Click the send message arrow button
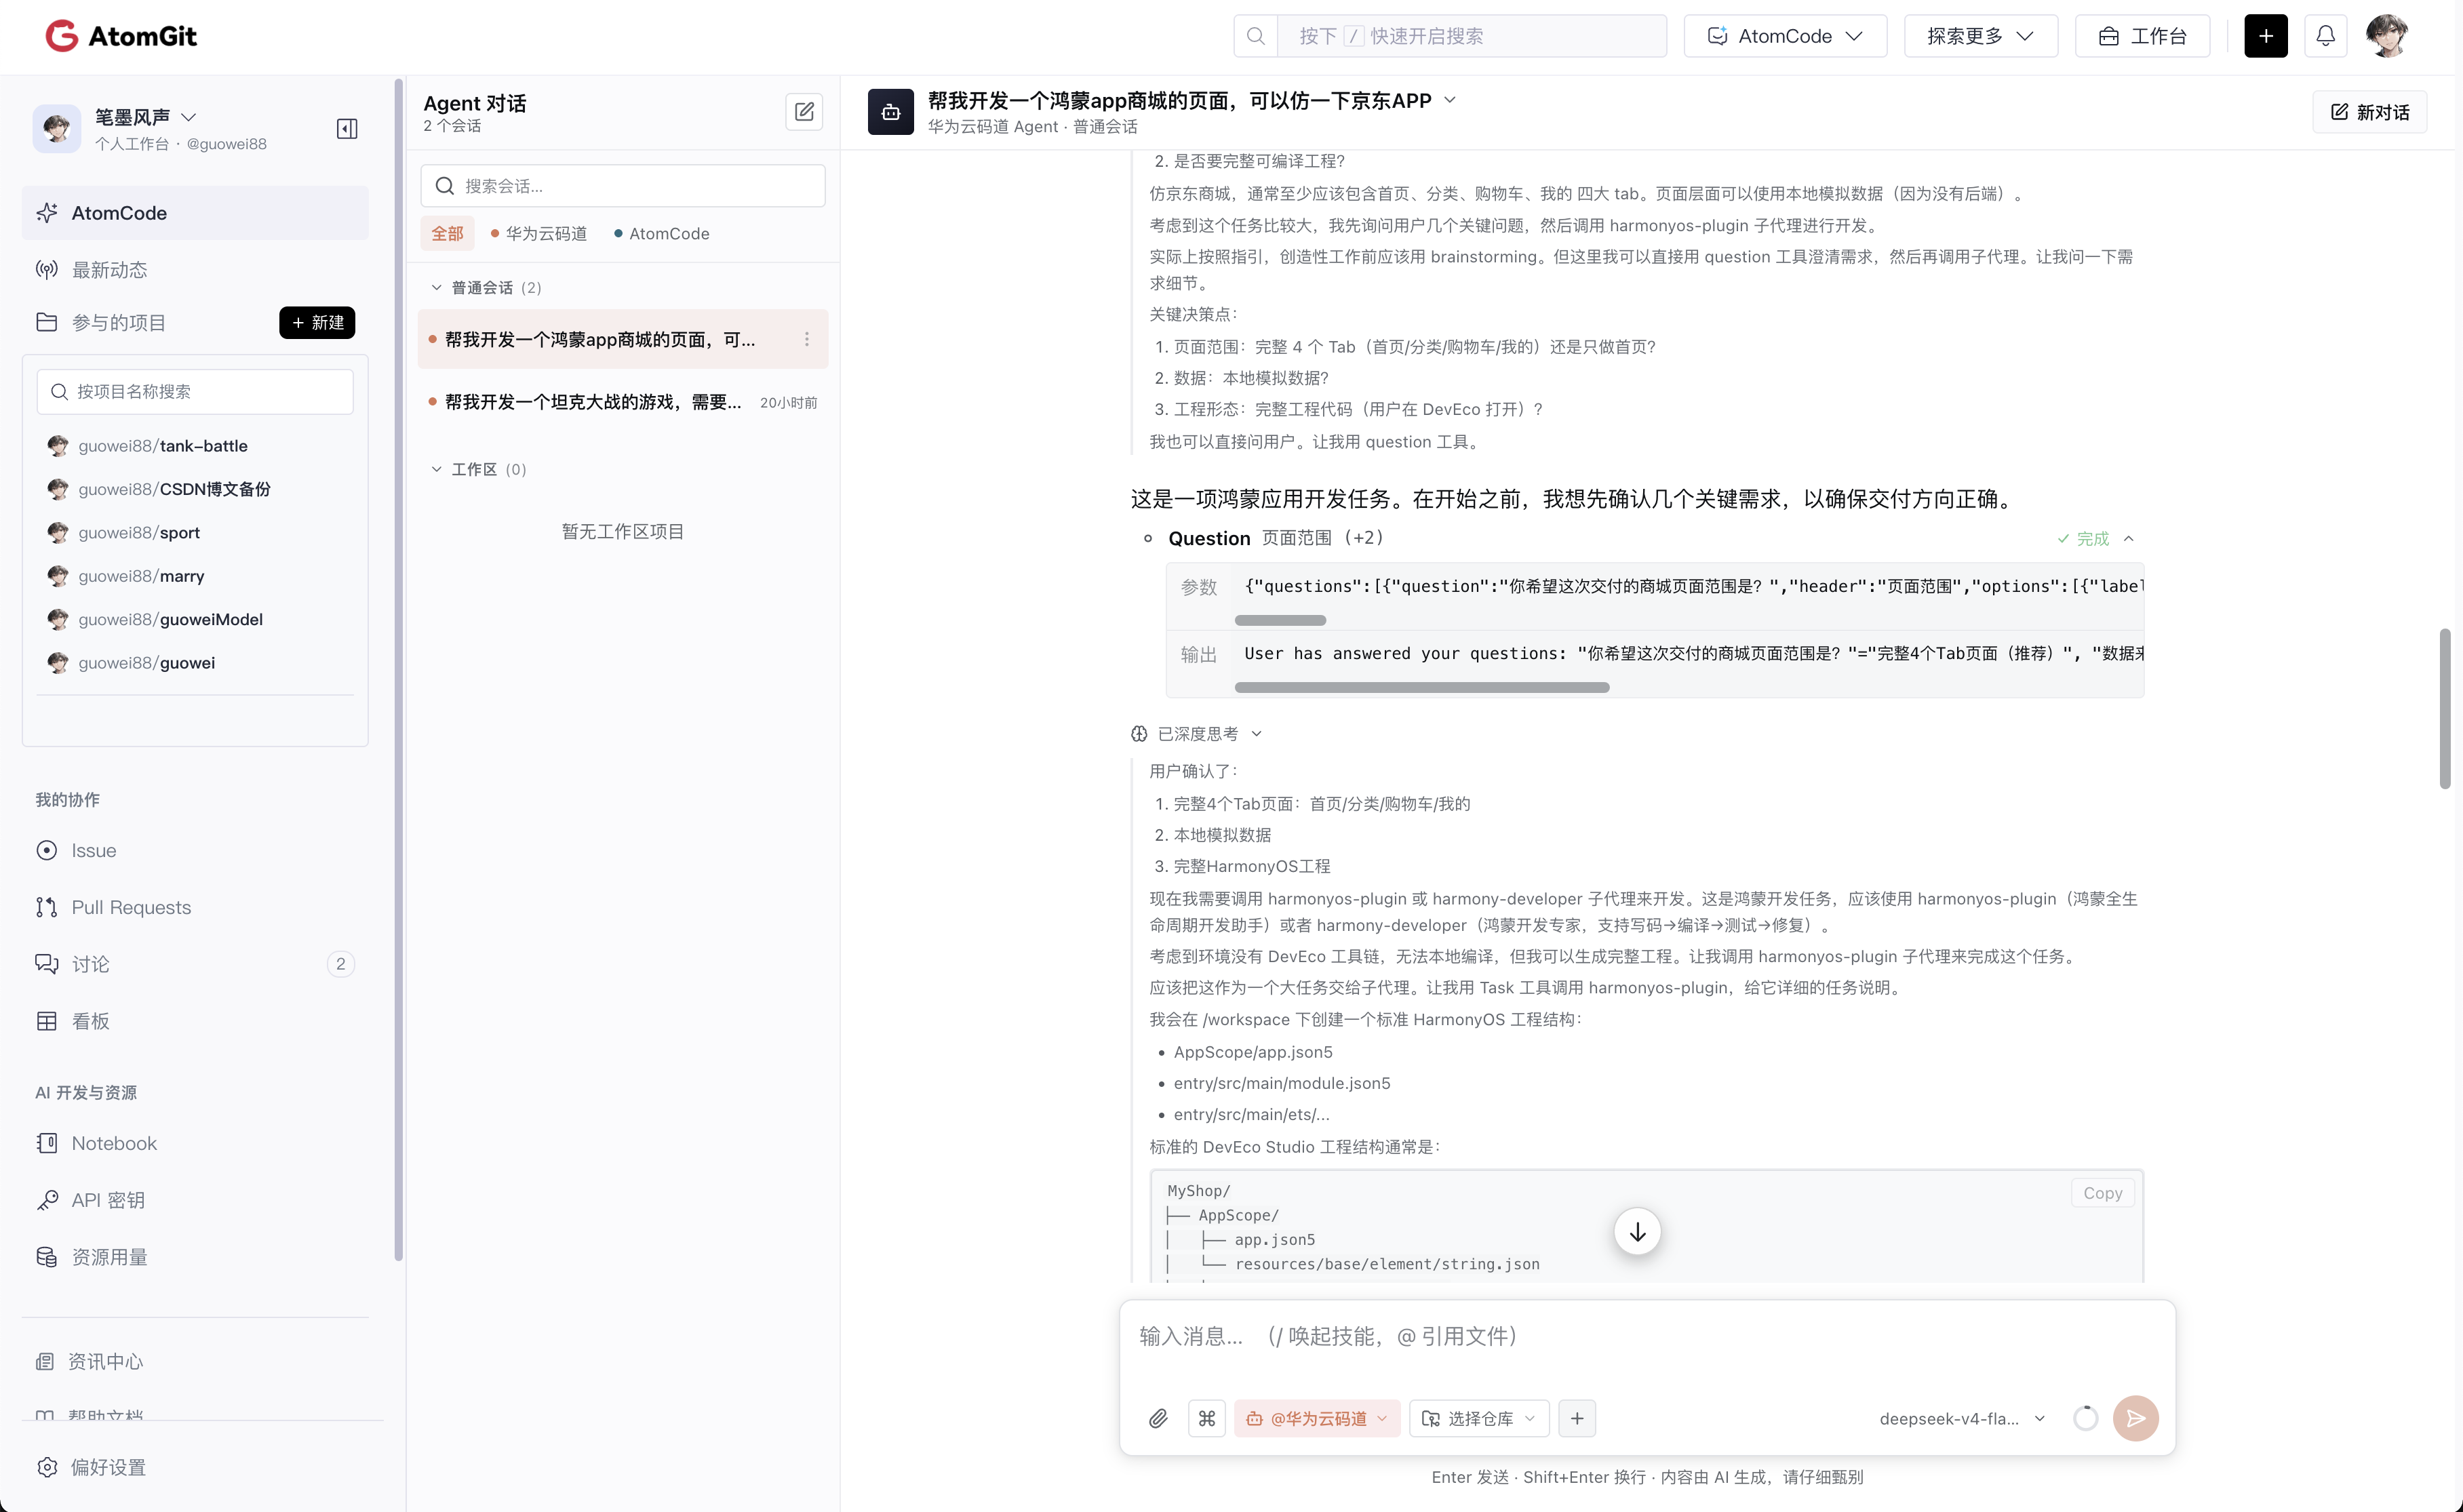The width and height of the screenshot is (2463, 1512). (2135, 1418)
